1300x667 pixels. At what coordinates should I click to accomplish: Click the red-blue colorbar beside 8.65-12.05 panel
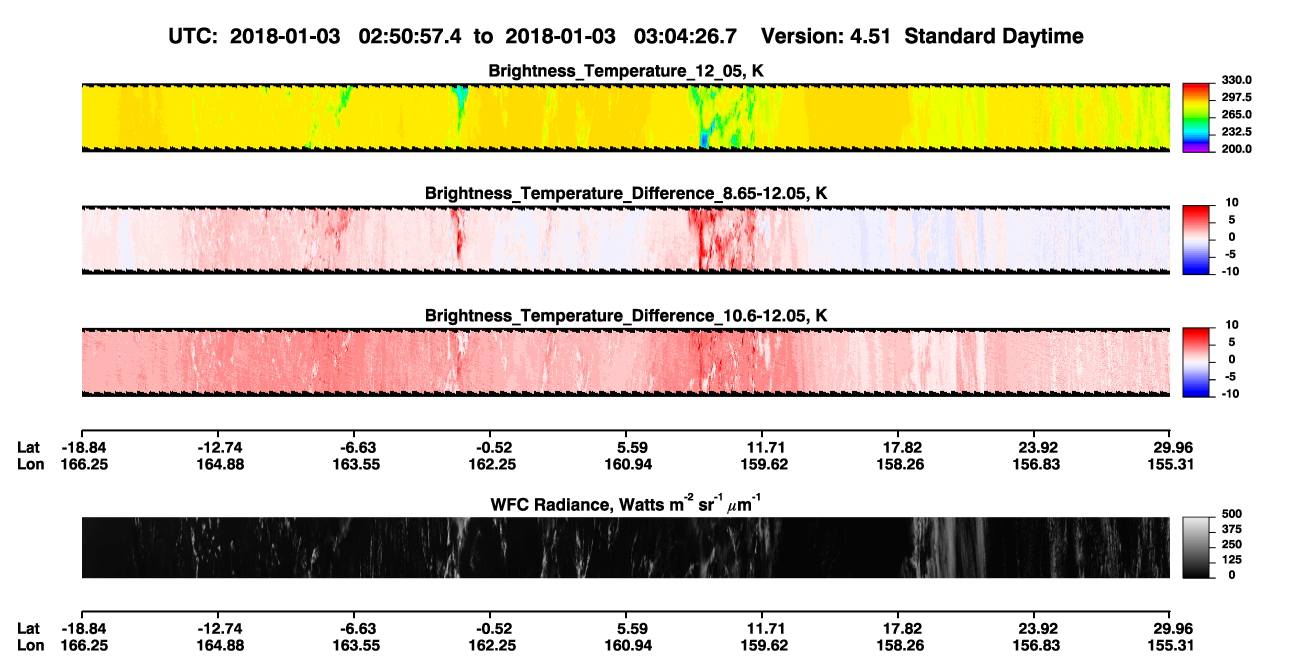point(1195,240)
